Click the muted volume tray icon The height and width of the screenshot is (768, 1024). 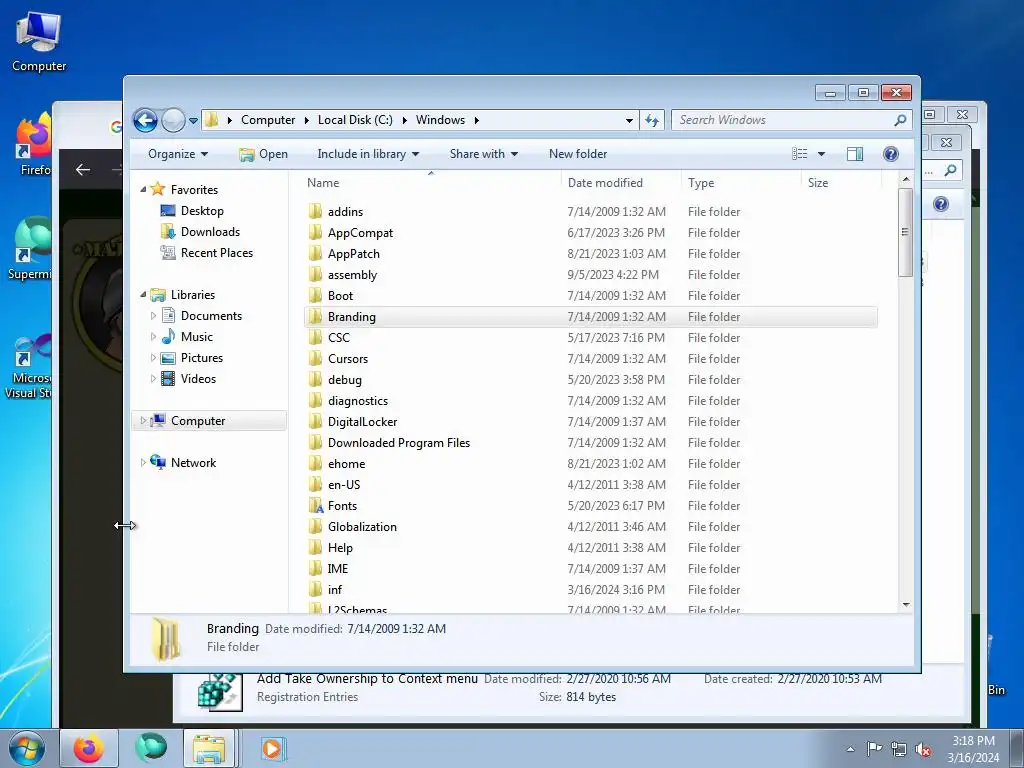coord(923,750)
